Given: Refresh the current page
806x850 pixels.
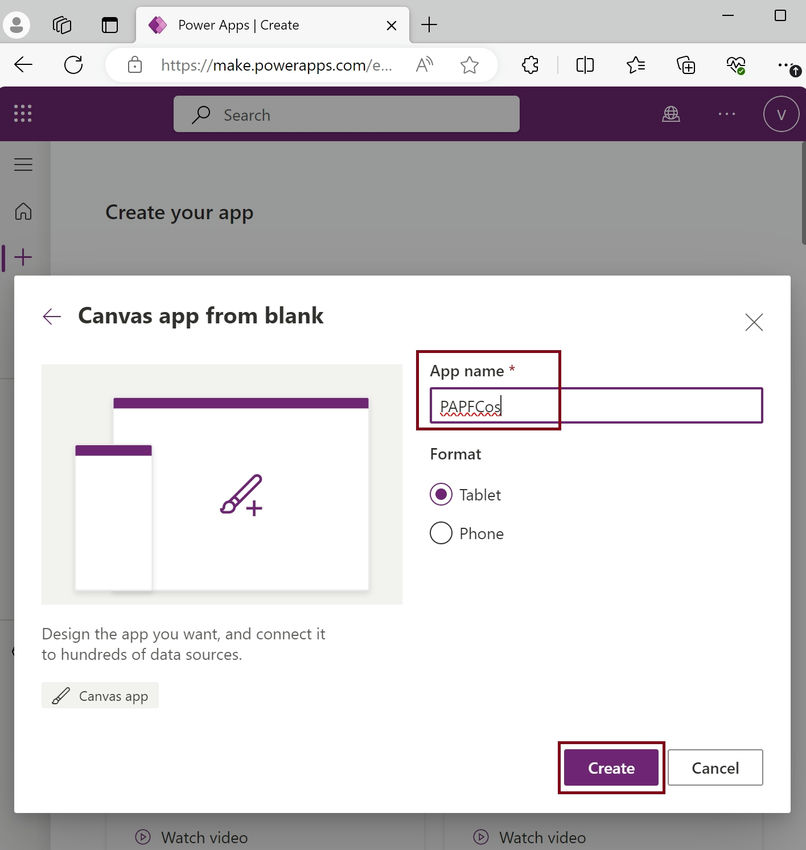Looking at the screenshot, I should pyautogui.click(x=73, y=65).
